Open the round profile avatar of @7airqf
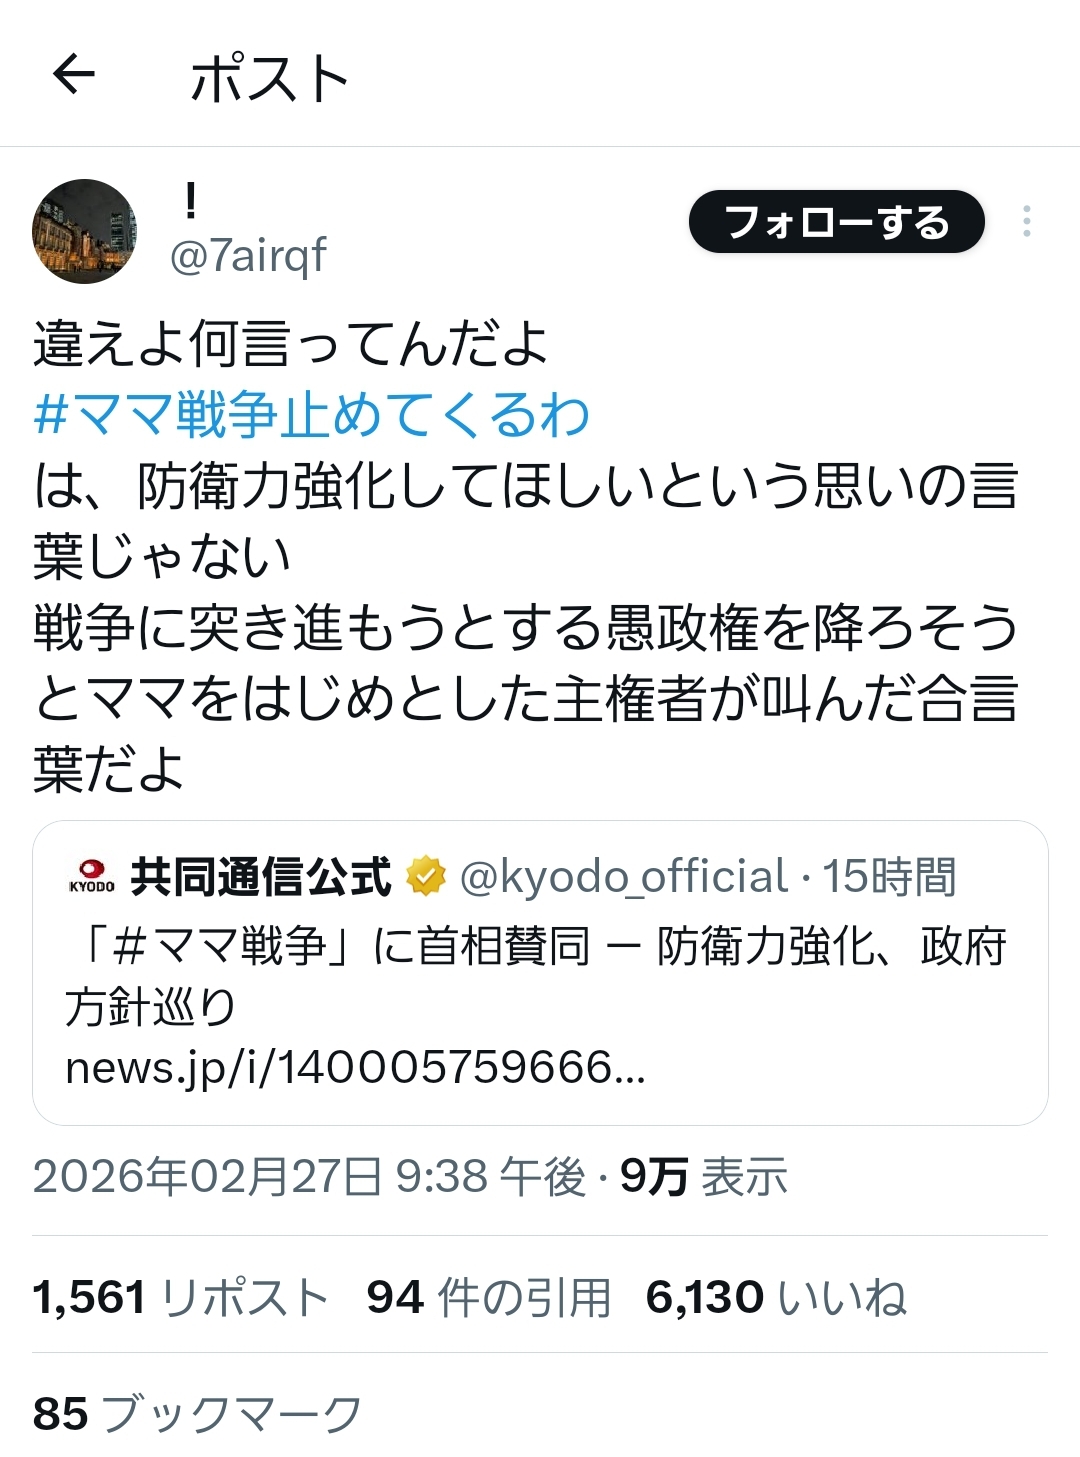The height and width of the screenshot is (1457, 1080). click(x=84, y=231)
